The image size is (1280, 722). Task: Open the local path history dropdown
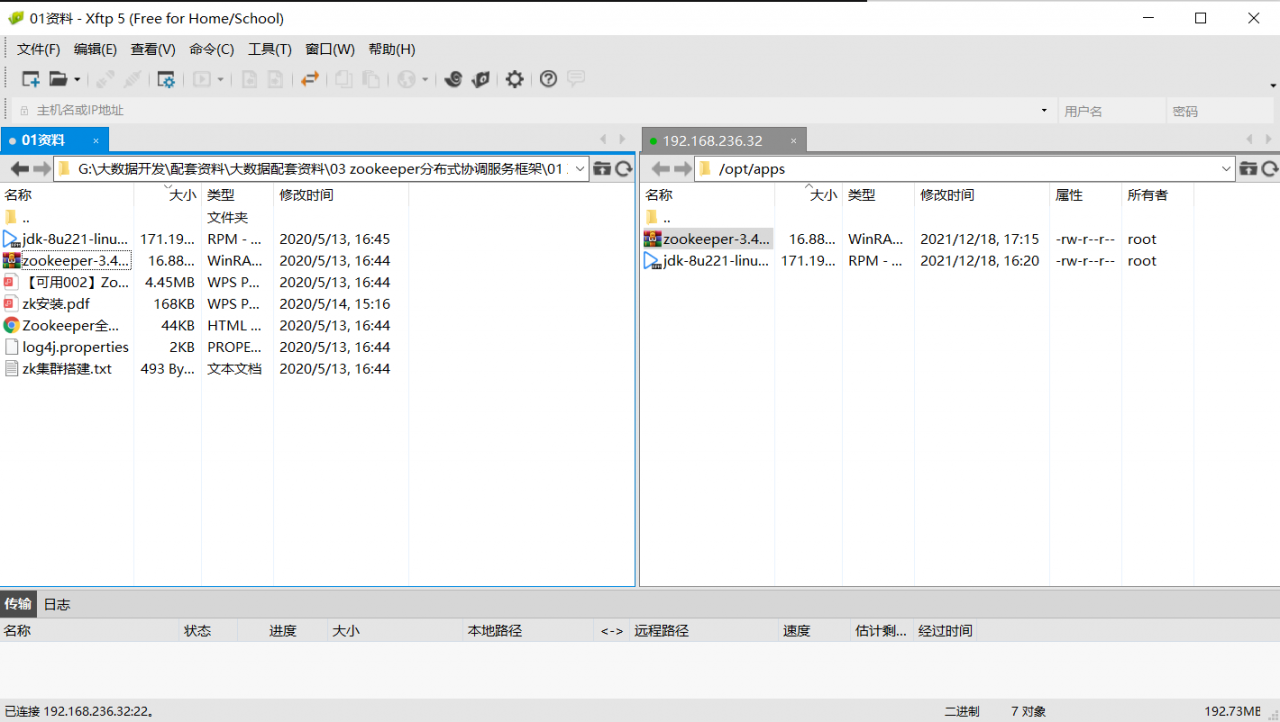pos(581,169)
